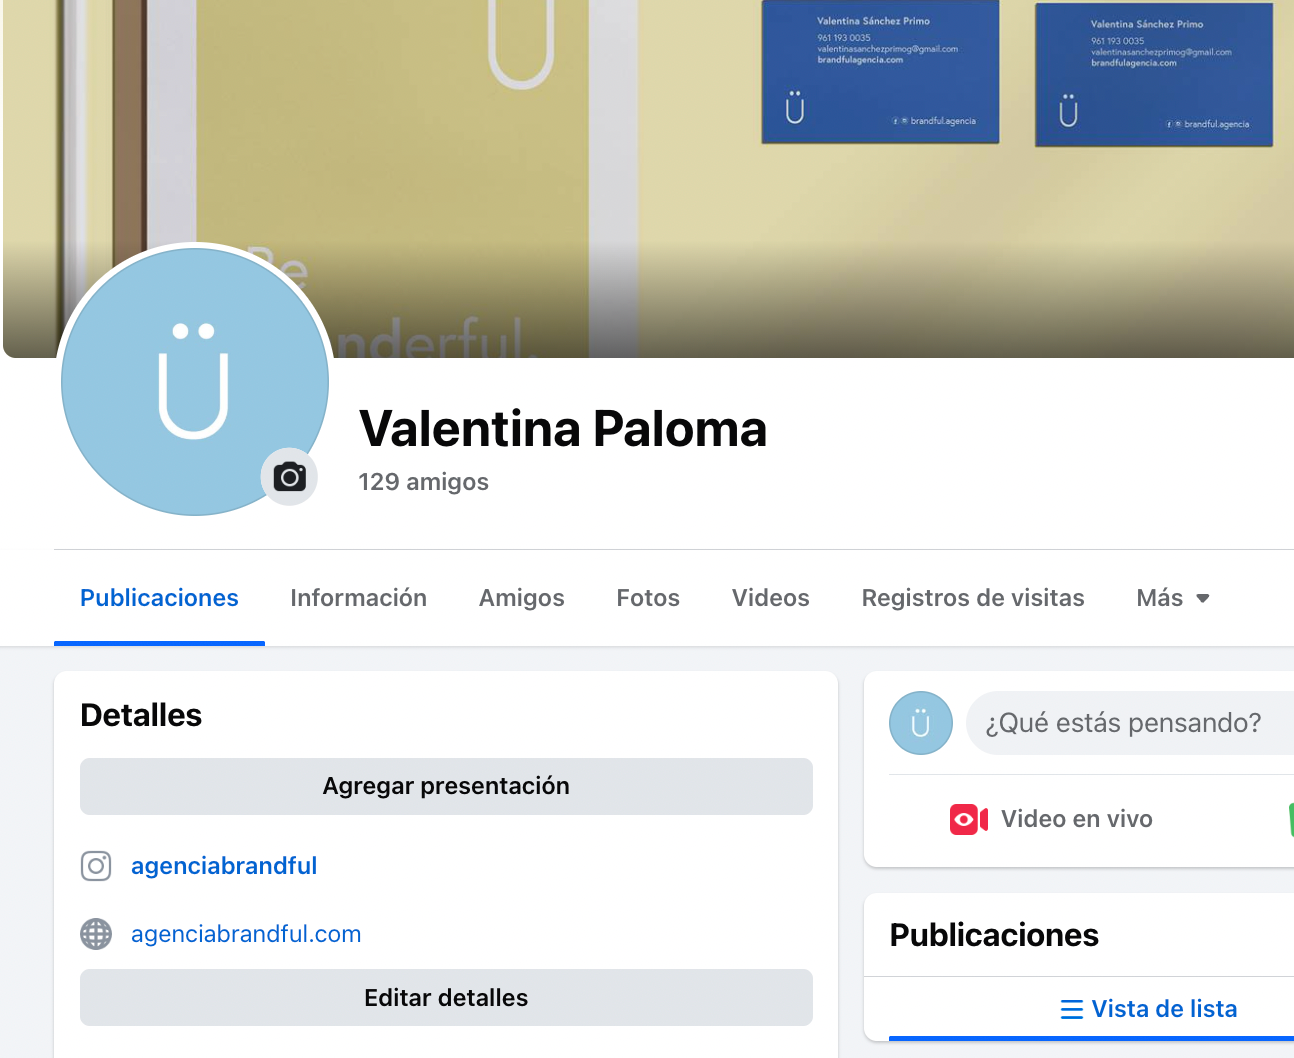
Task: Open the large blue profile picture
Action: click(195, 382)
